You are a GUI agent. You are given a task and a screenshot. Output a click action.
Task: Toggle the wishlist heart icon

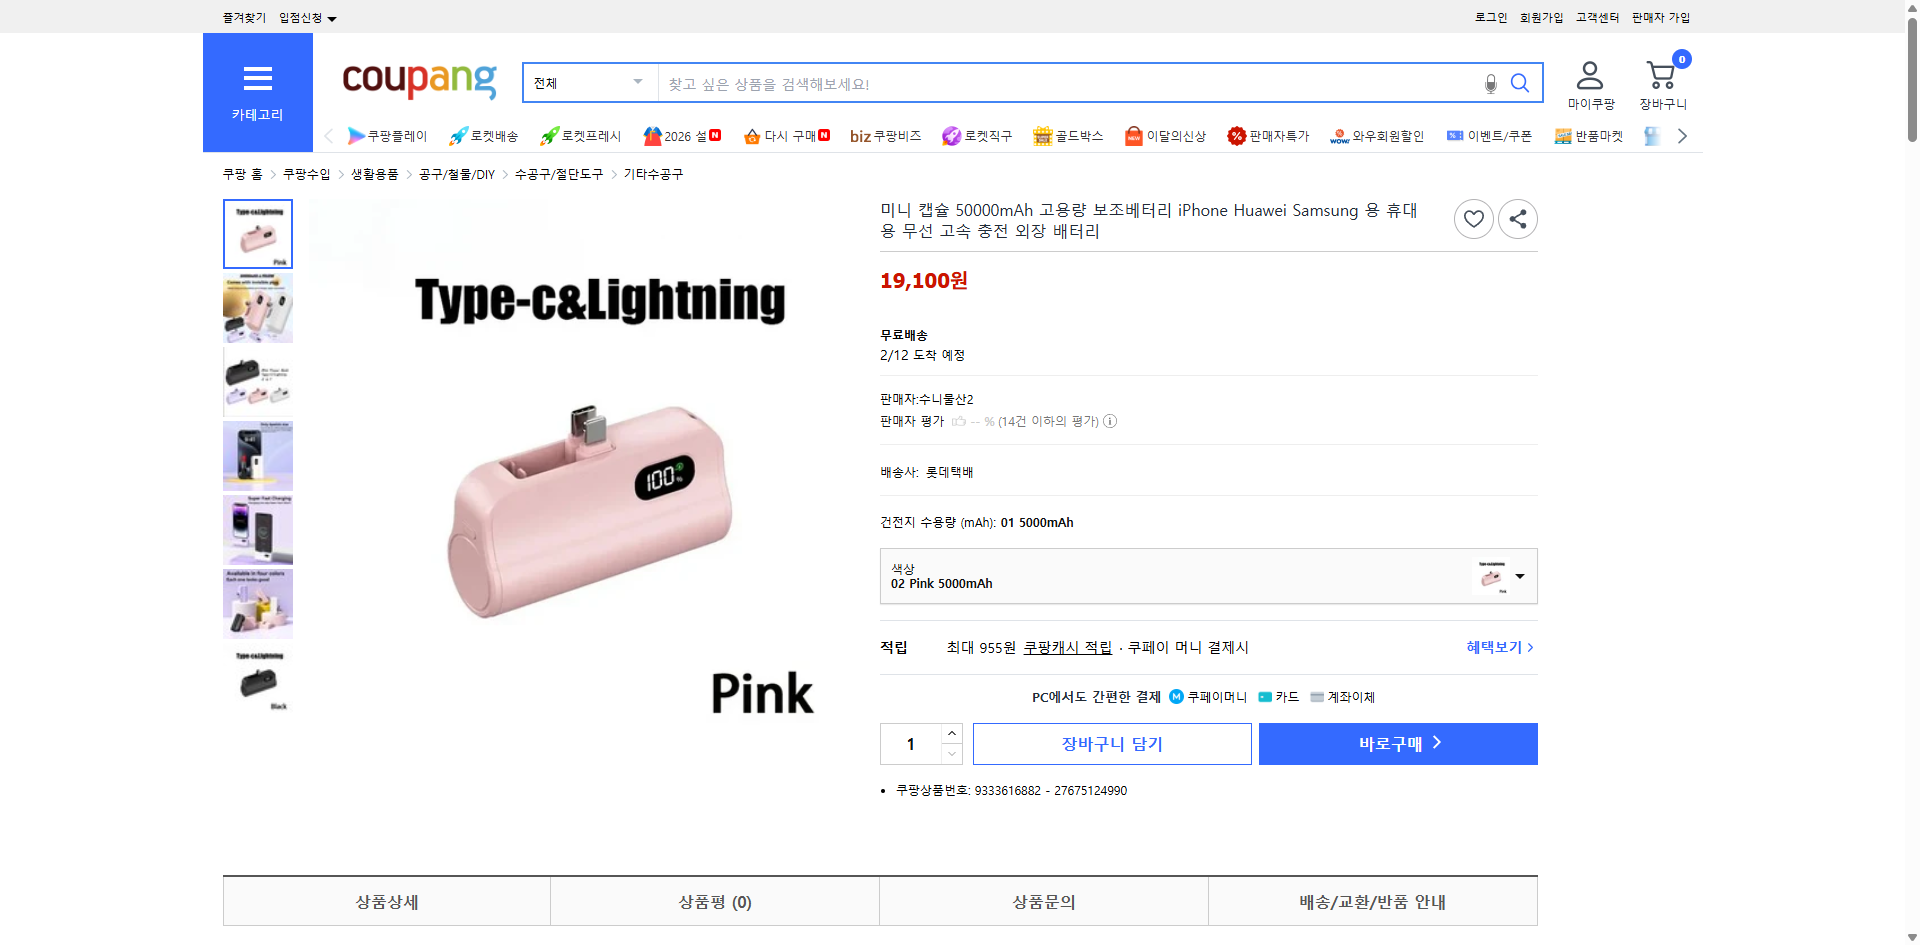pyautogui.click(x=1473, y=218)
